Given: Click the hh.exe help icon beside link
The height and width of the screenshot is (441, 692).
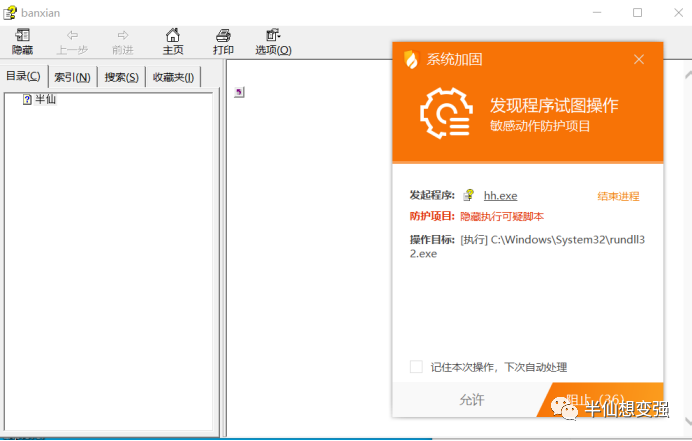Looking at the screenshot, I should (x=469, y=195).
